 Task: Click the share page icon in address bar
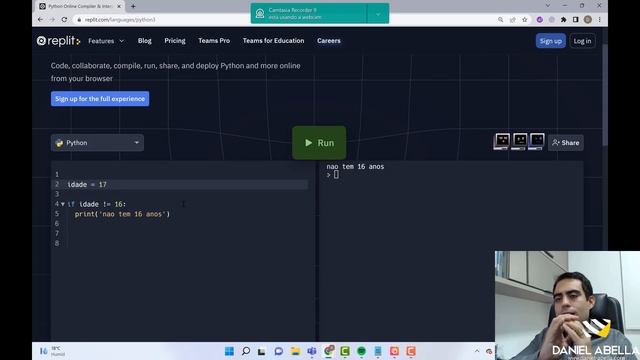(513, 20)
